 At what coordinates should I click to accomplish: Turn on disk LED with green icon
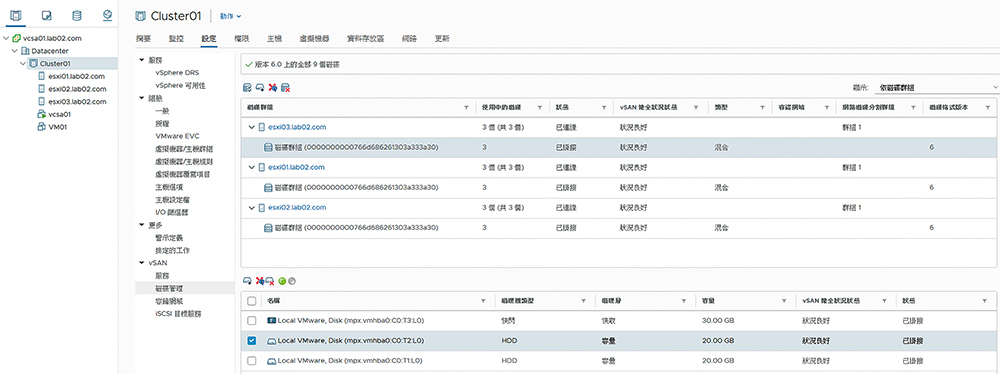pyautogui.click(x=282, y=281)
